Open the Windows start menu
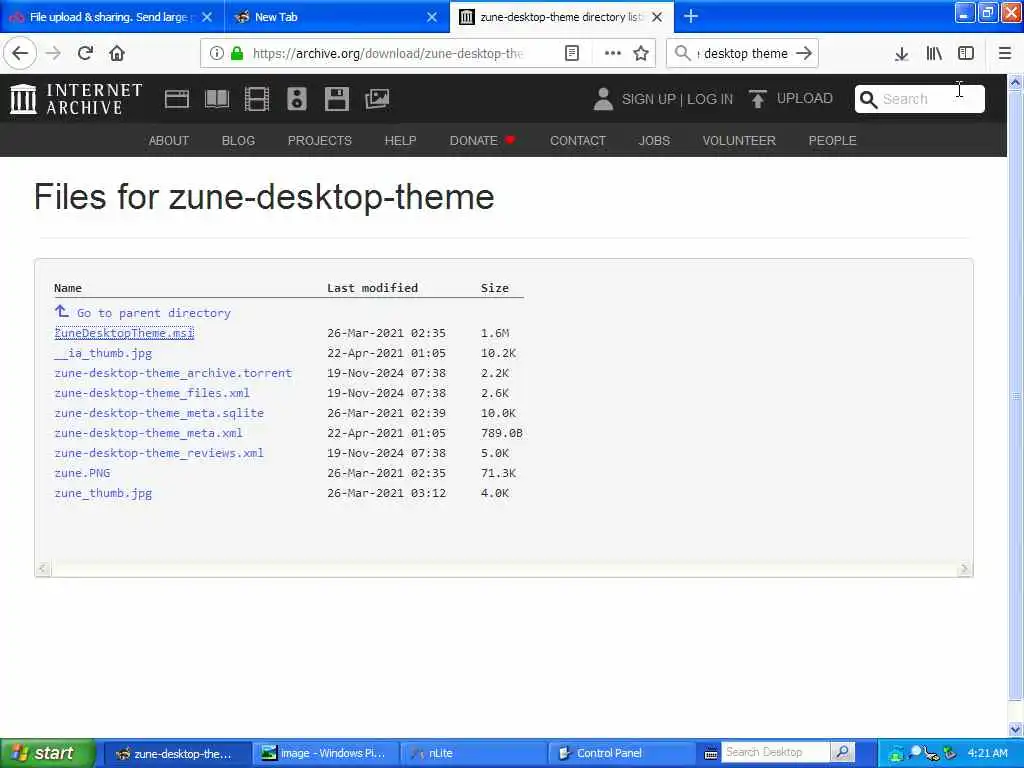 pos(47,753)
